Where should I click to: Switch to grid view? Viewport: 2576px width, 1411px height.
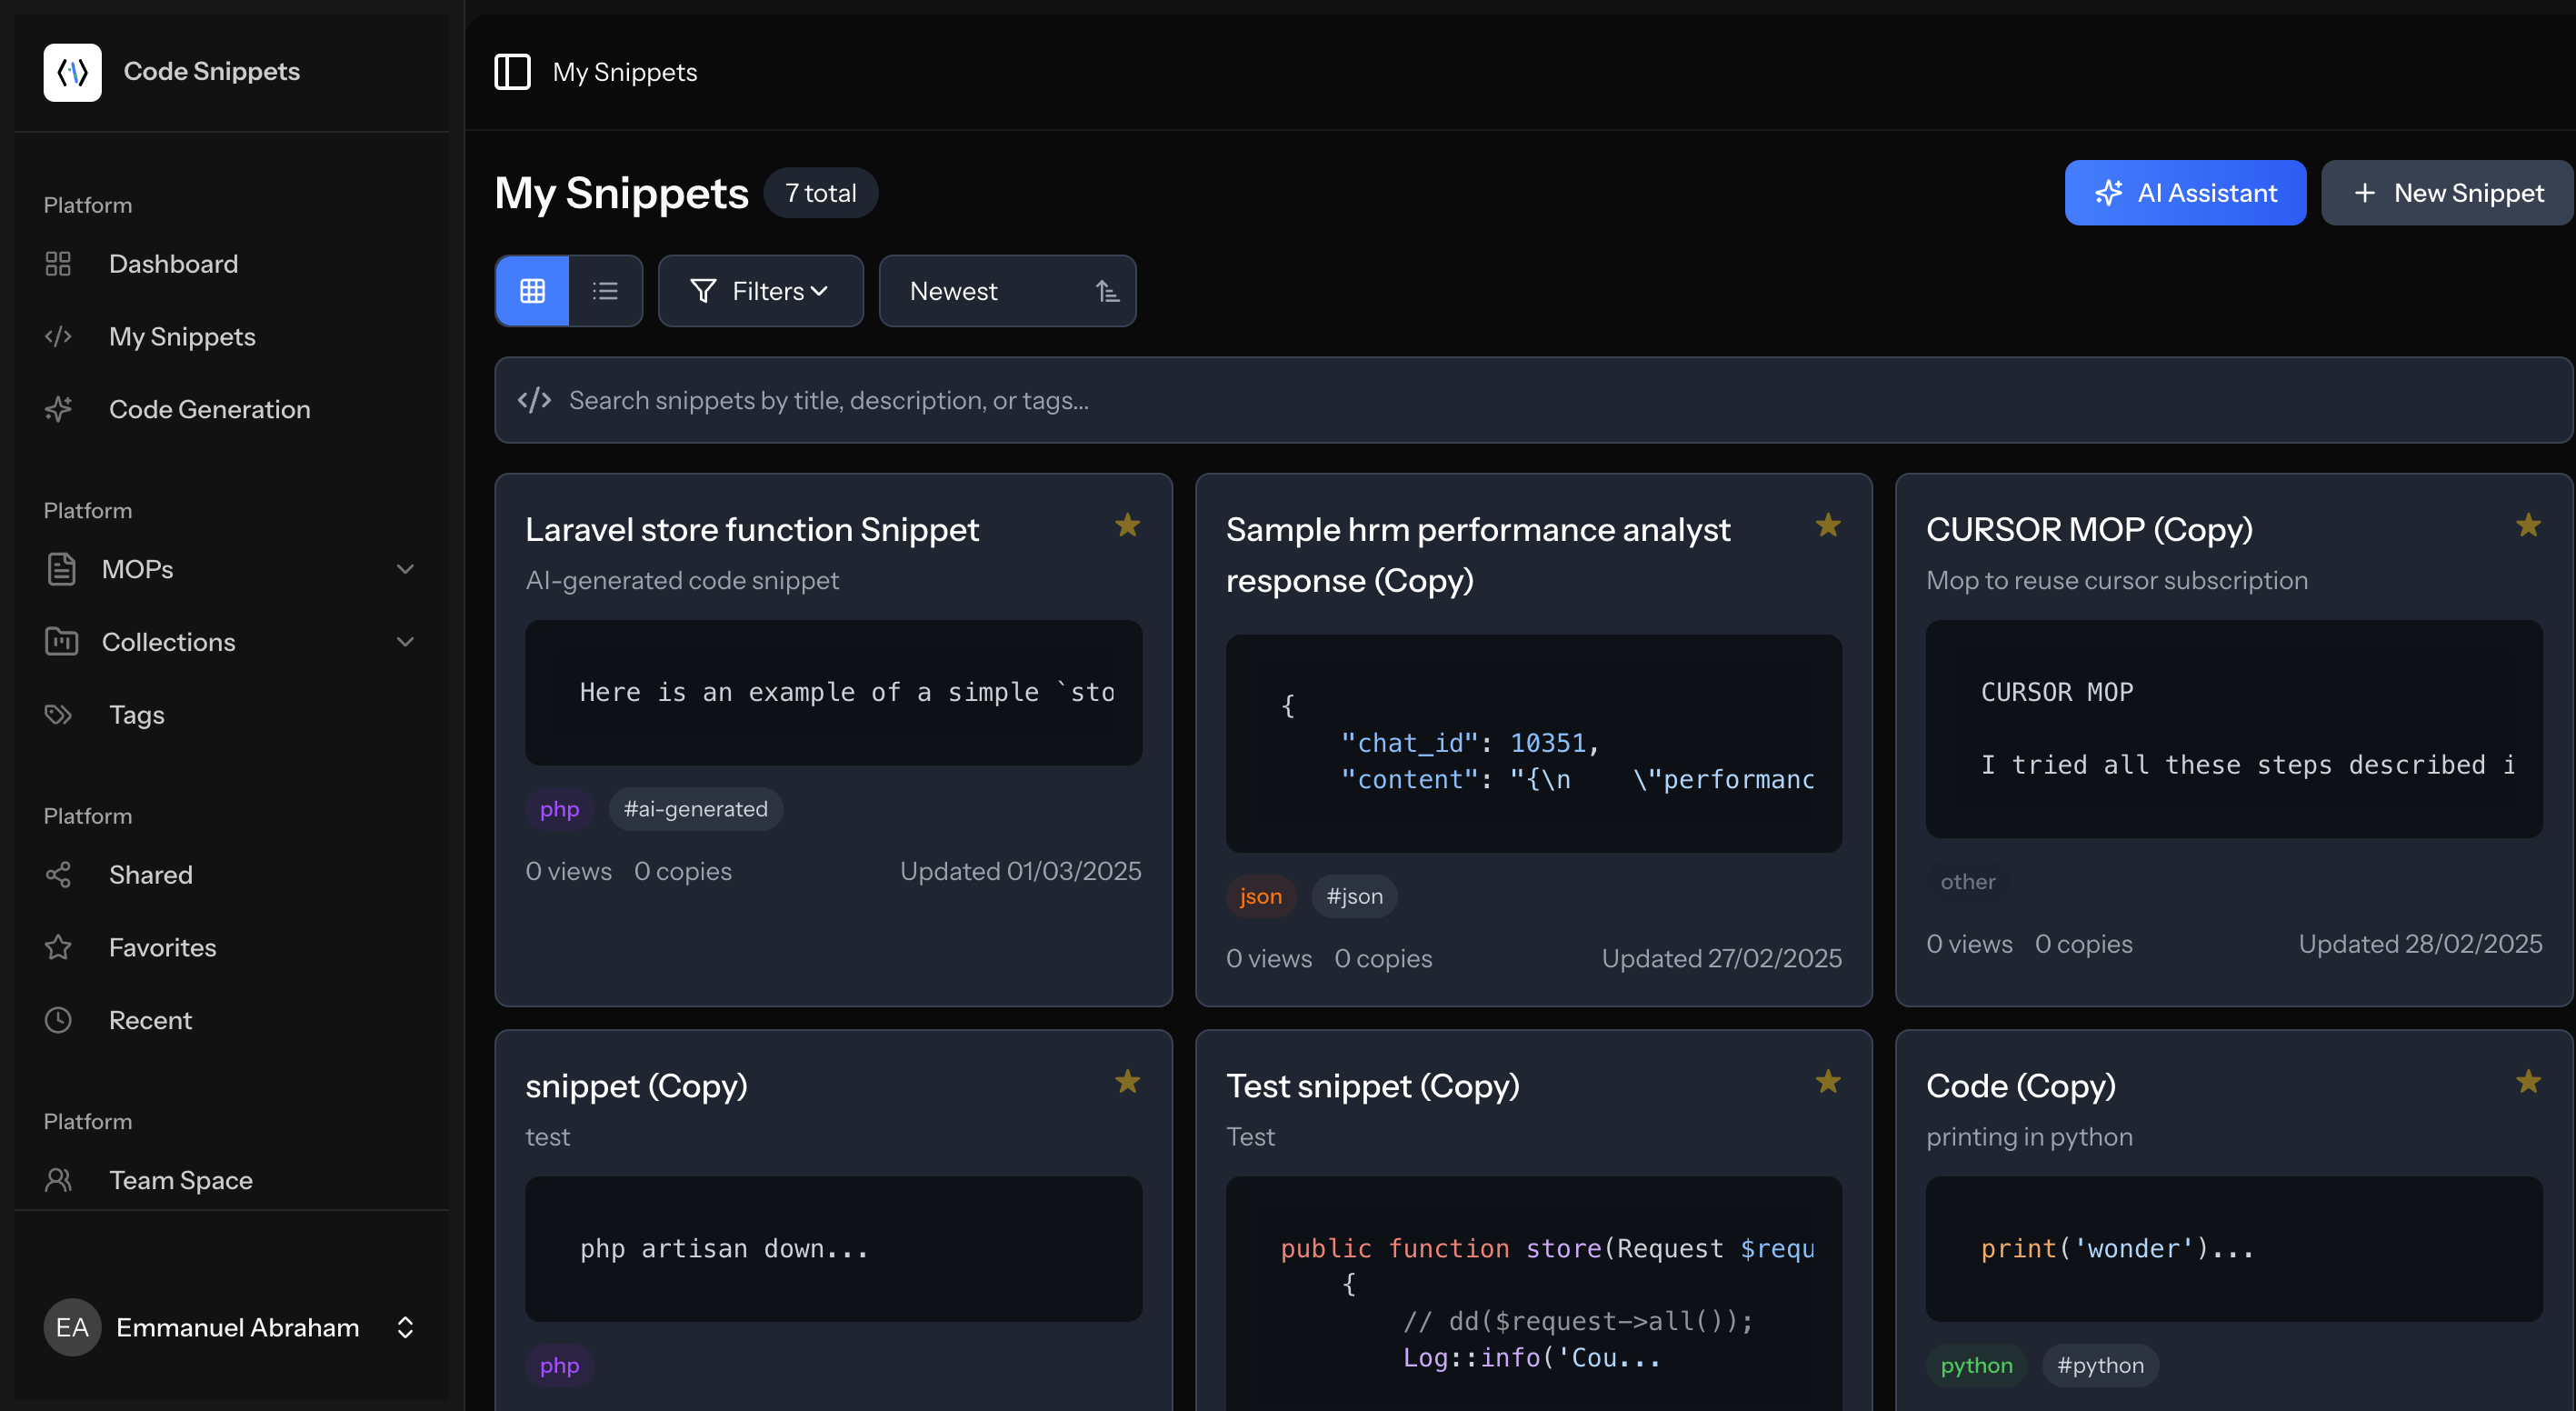click(x=532, y=291)
